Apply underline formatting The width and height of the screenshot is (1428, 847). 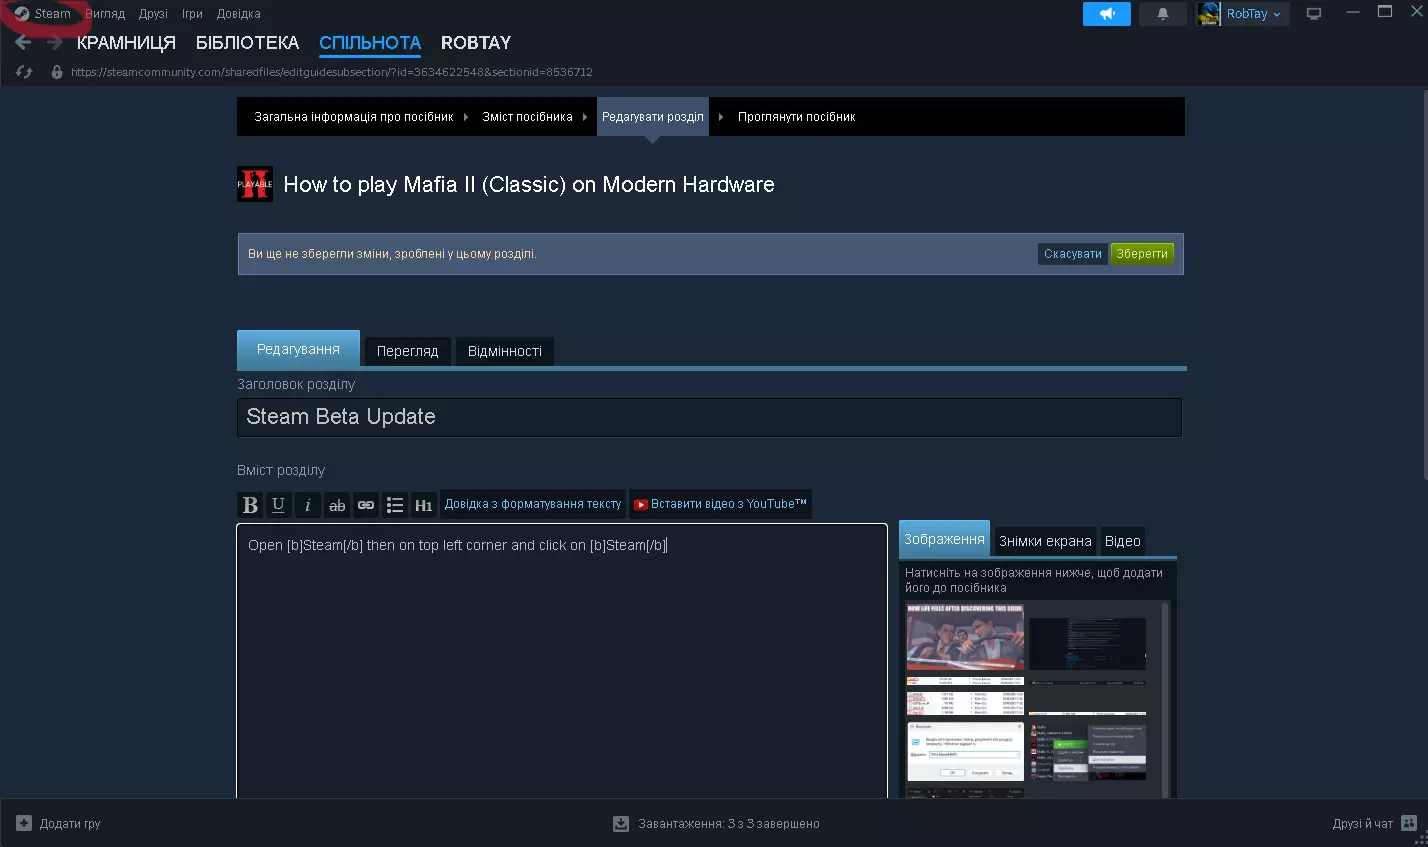(x=278, y=505)
